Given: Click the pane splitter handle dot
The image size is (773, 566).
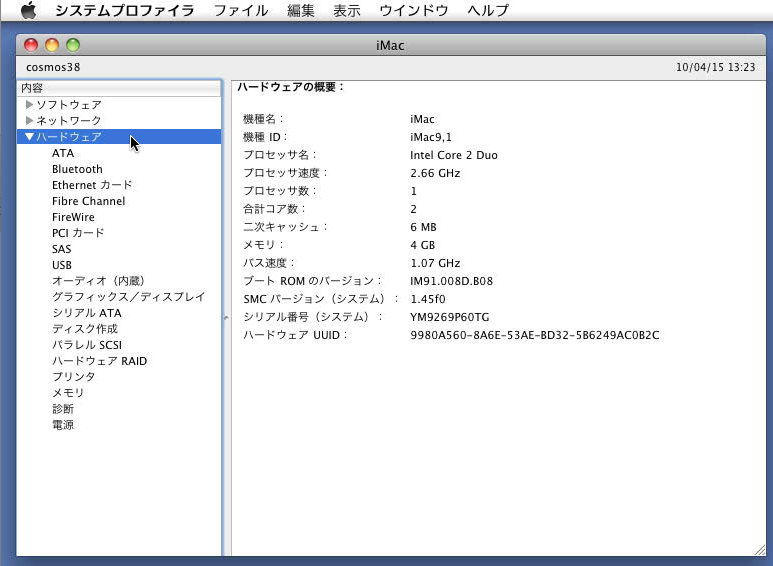Looking at the screenshot, I should [226, 317].
